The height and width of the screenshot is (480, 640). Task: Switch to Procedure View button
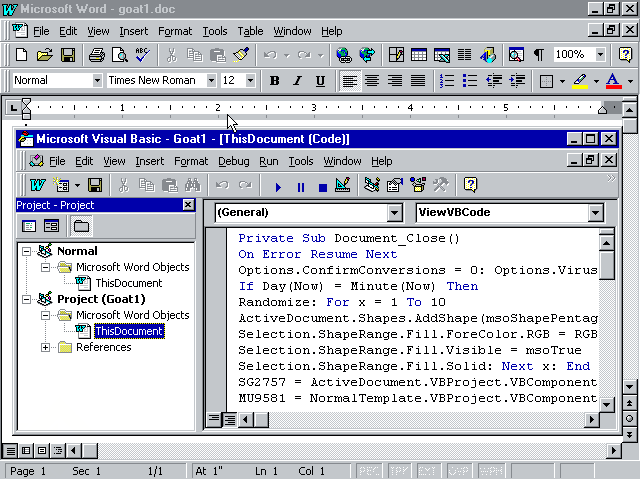[214, 419]
